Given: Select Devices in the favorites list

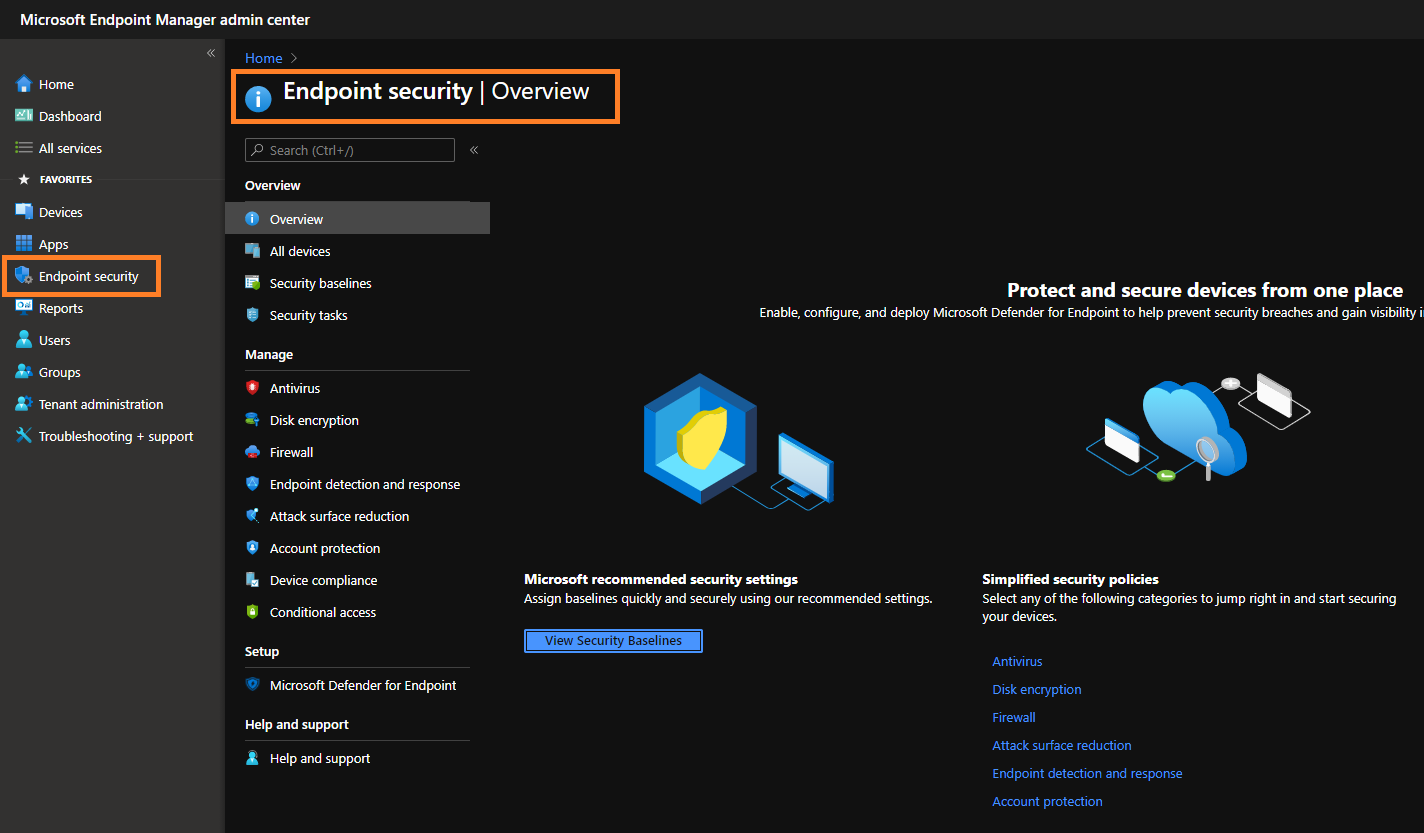Looking at the screenshot, I should click(60, 212).
